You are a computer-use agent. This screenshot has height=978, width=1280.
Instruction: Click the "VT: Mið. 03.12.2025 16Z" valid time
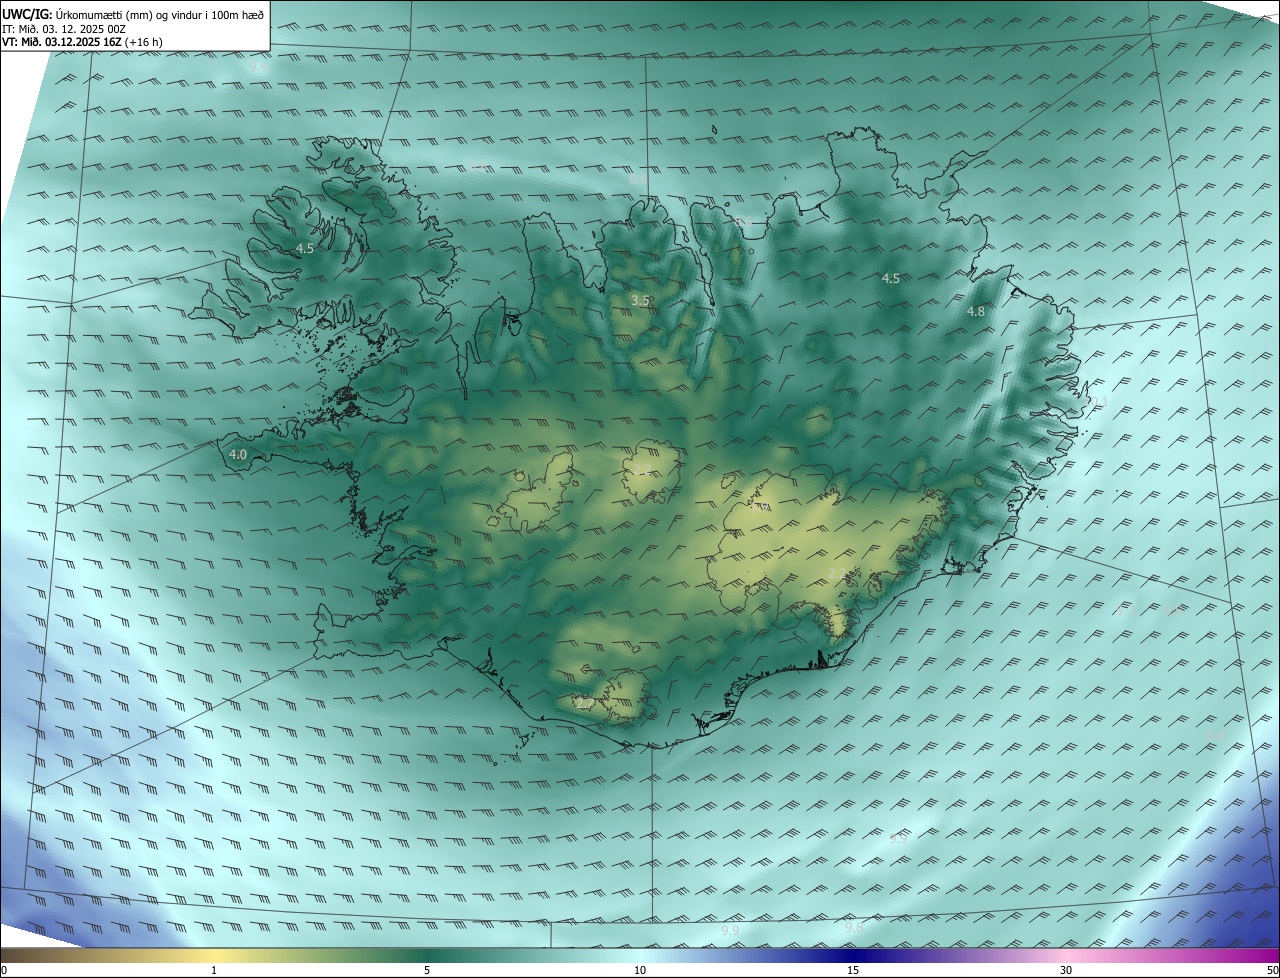click(60, 42)
